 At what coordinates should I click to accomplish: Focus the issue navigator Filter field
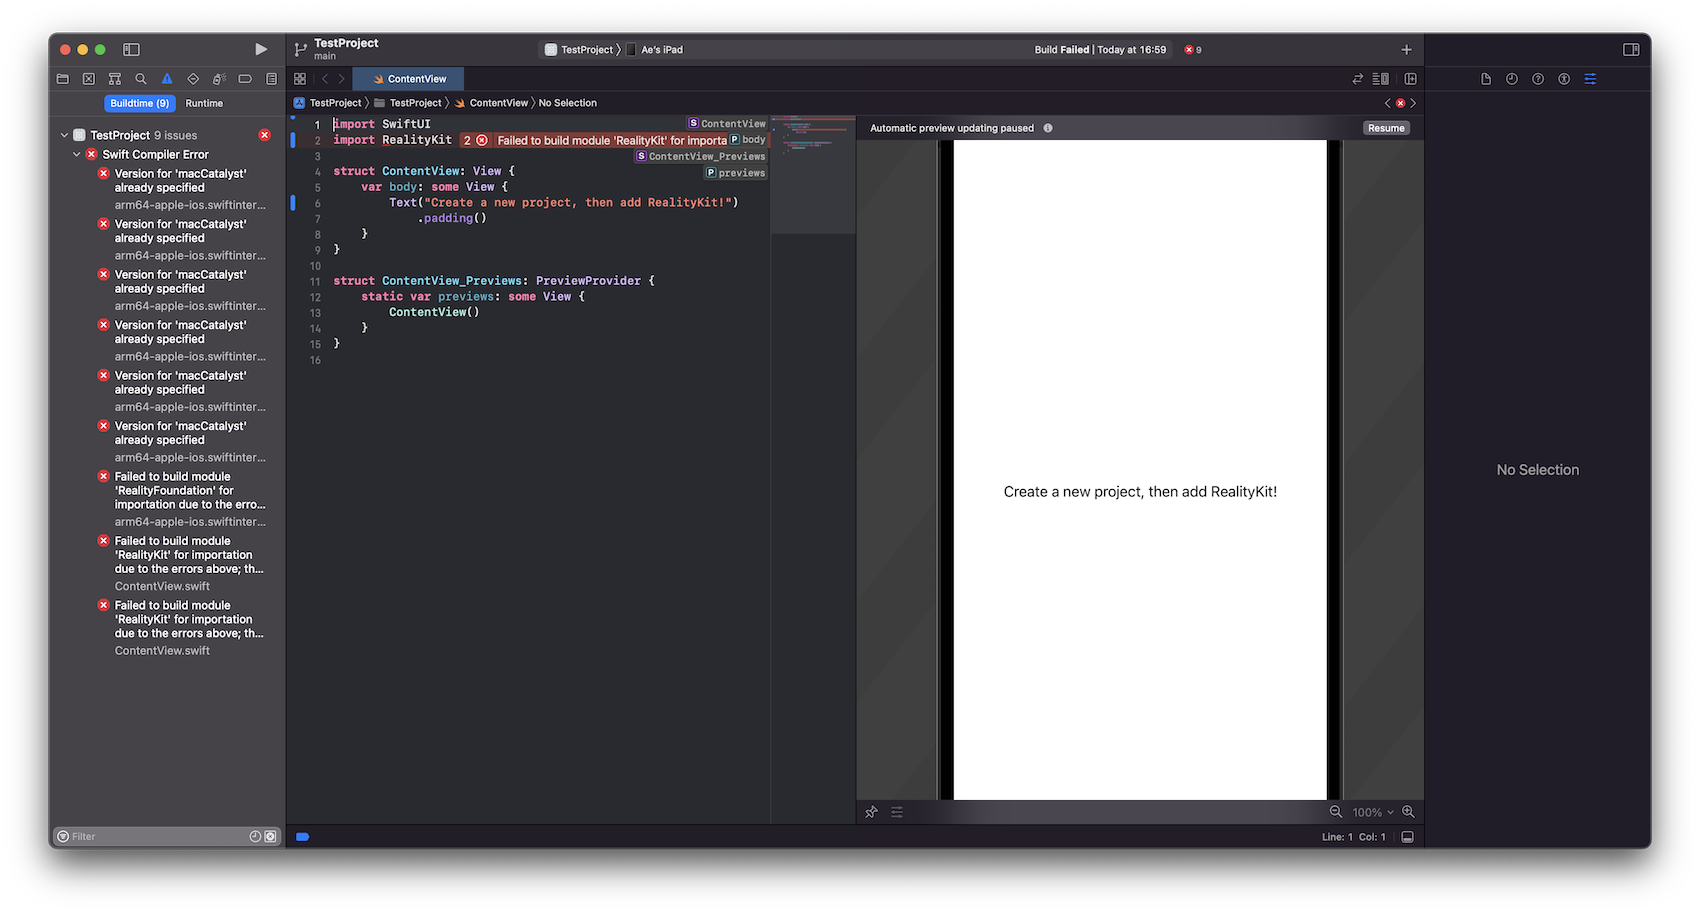click(155, 836)
